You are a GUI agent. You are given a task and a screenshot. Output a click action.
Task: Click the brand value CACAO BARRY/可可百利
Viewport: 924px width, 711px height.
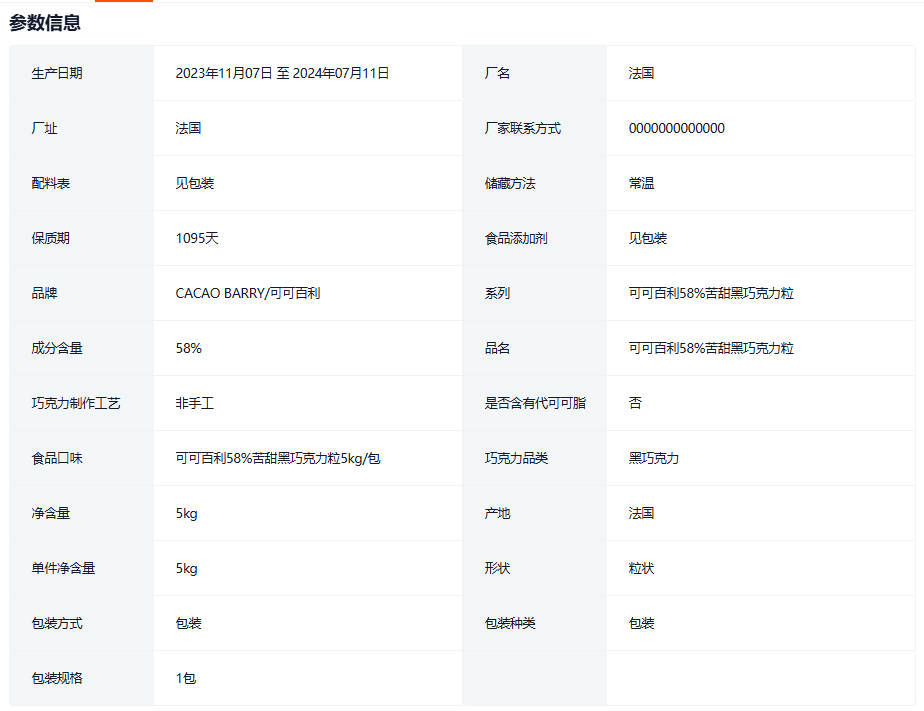(x=247, y=293)
